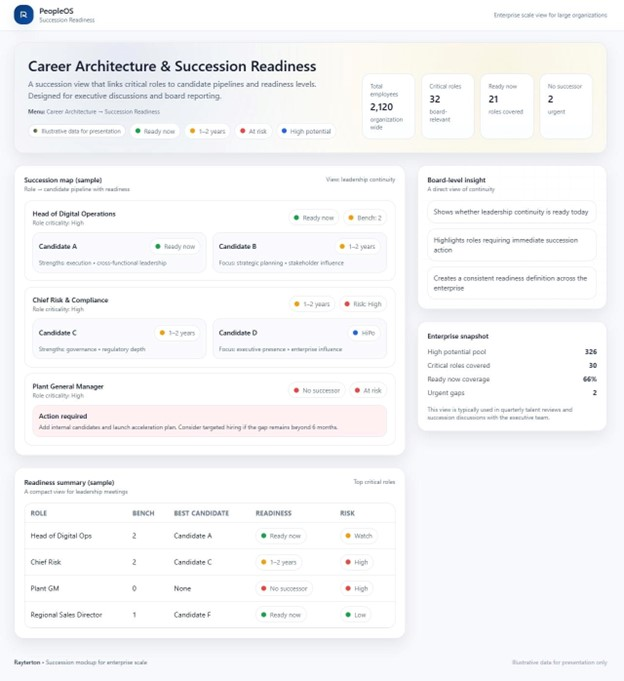Click 'High' risk badge in Plant GM row
The image size is (624, 681).
tap(357, 588)
